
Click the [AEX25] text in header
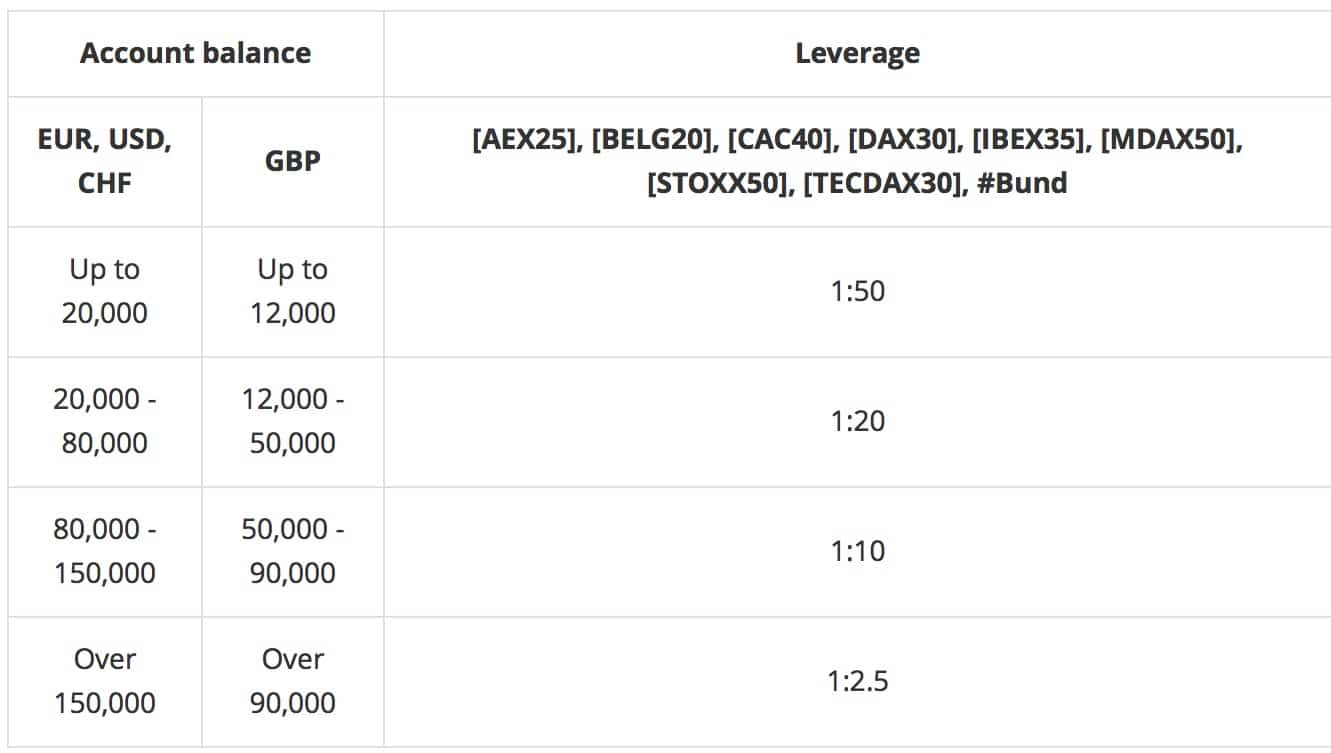click(525, 141)
